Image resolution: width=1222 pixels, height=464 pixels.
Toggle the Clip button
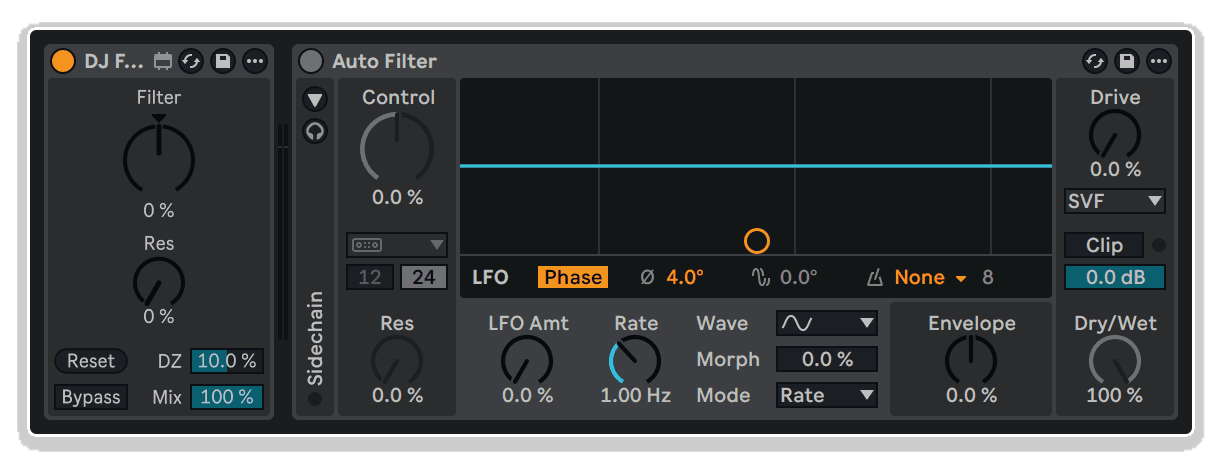(x=1104, y=245)
